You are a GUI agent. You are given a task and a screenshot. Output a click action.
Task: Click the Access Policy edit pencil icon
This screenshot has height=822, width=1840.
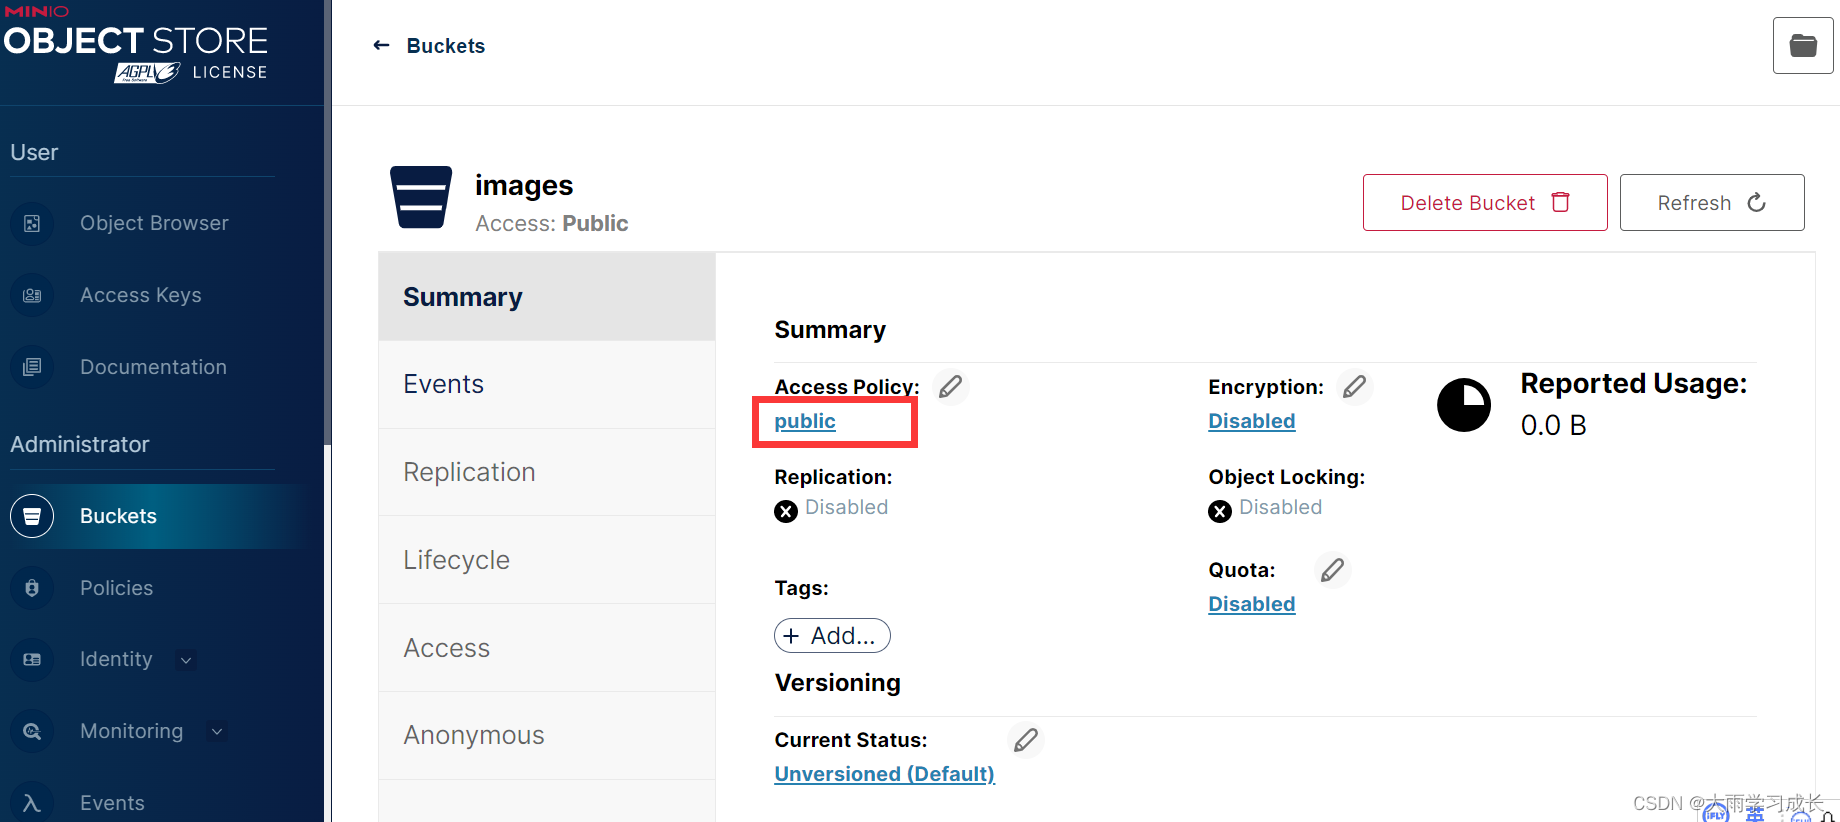click(x=951, y=386)
